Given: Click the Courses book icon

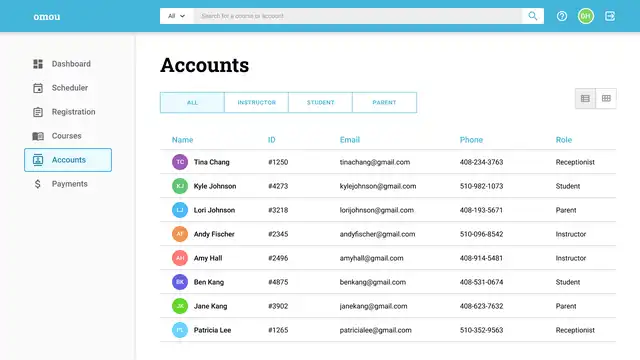Looking at the screenshot, I should tap(38, 136).
